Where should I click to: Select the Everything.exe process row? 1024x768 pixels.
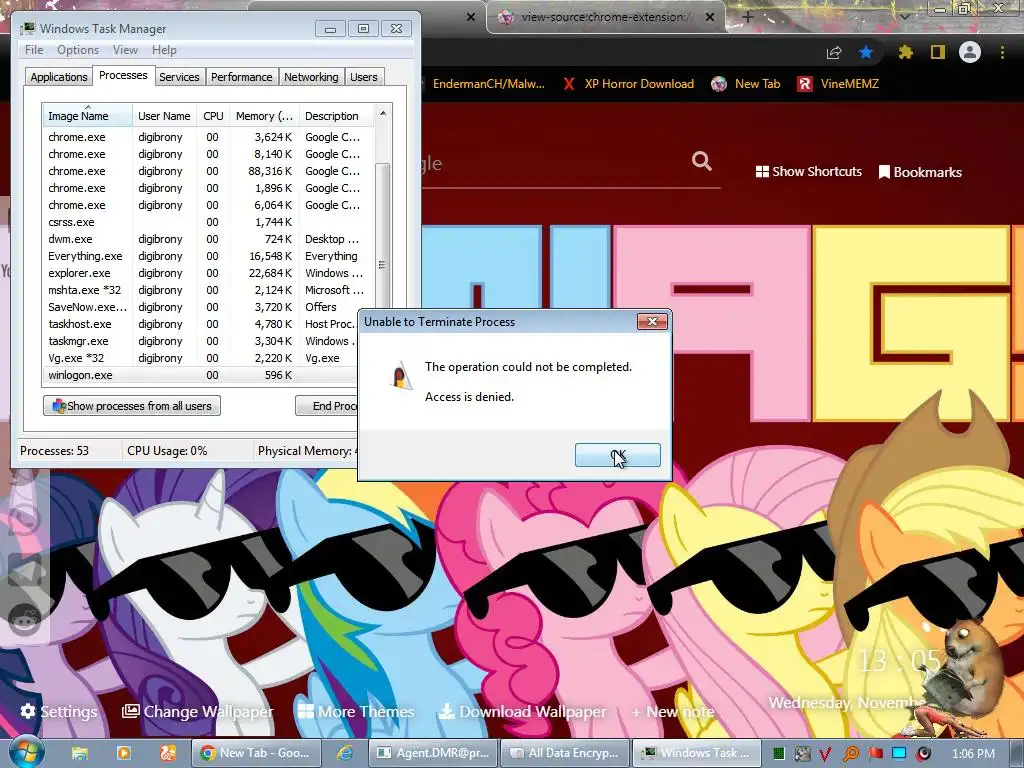(209, 256)
